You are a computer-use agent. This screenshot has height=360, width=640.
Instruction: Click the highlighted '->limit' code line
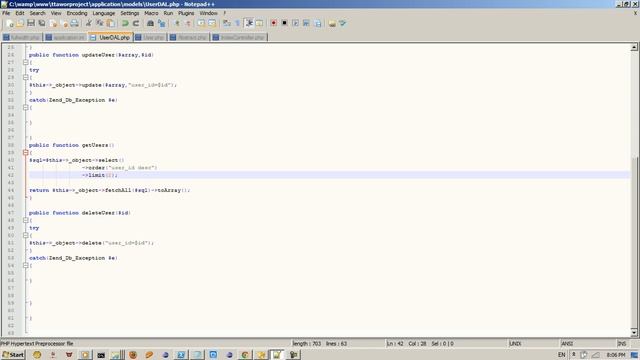pyautogui.click(x=329, y=175)
